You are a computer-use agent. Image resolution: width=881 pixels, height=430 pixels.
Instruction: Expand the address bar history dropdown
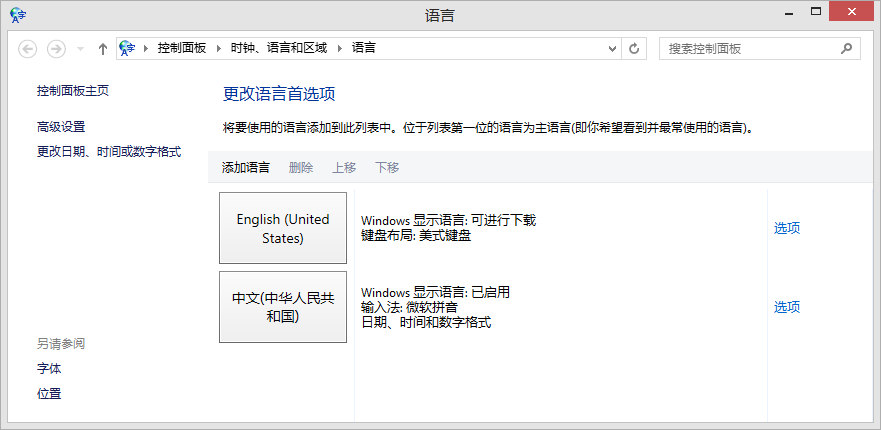point(612,48)
